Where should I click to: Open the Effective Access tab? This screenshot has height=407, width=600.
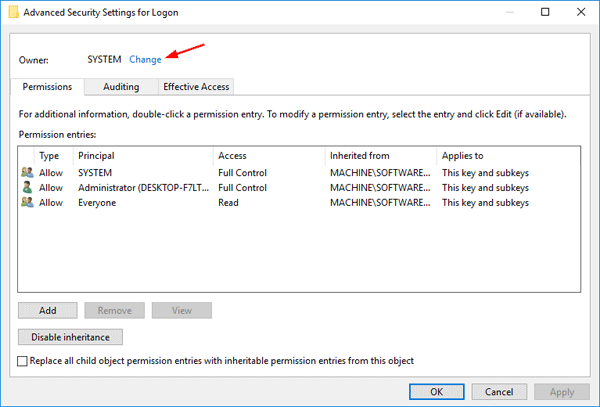tap(196, 87)
